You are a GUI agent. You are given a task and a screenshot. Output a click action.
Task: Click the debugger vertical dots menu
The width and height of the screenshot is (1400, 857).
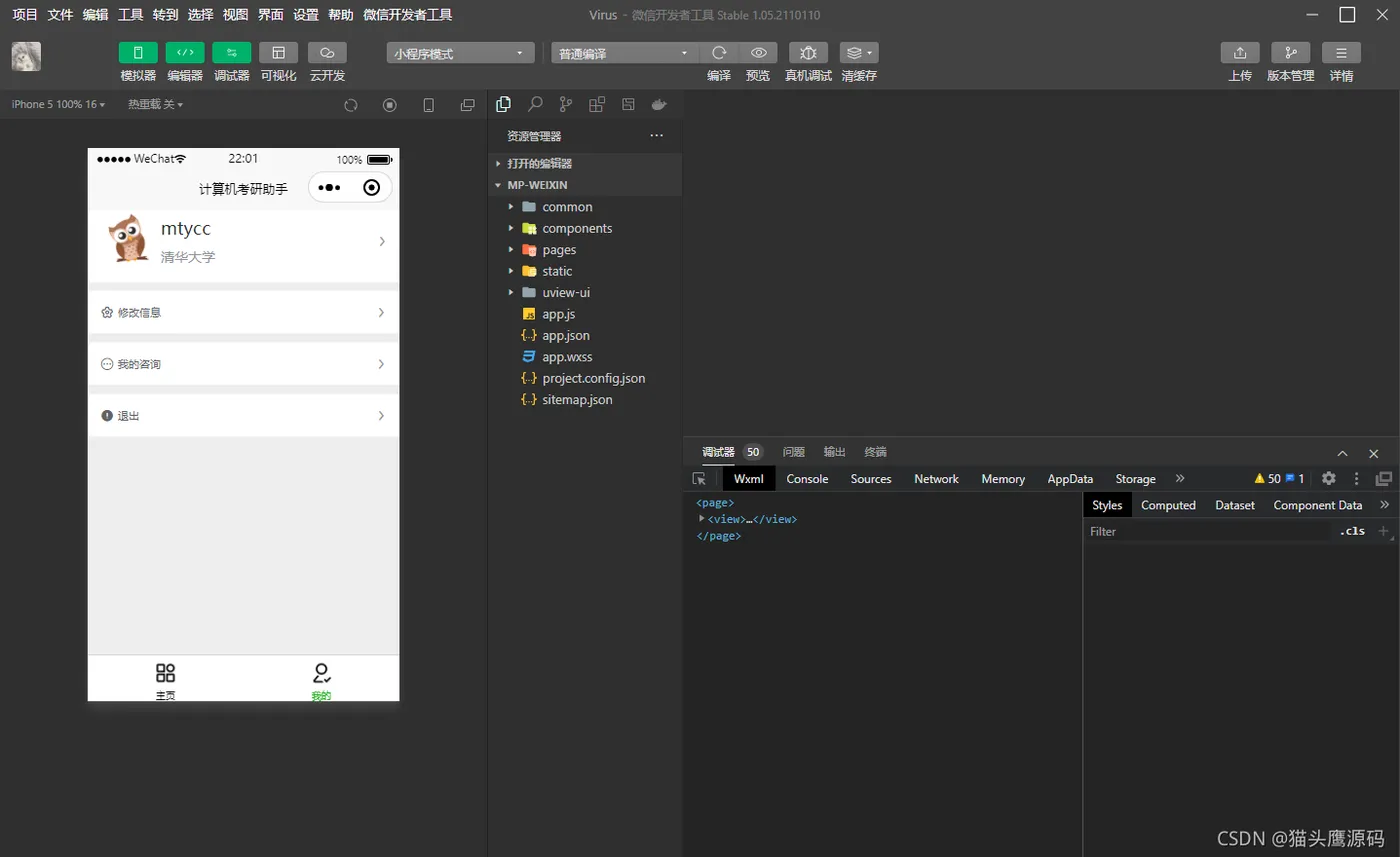(x=1357, y=479)
